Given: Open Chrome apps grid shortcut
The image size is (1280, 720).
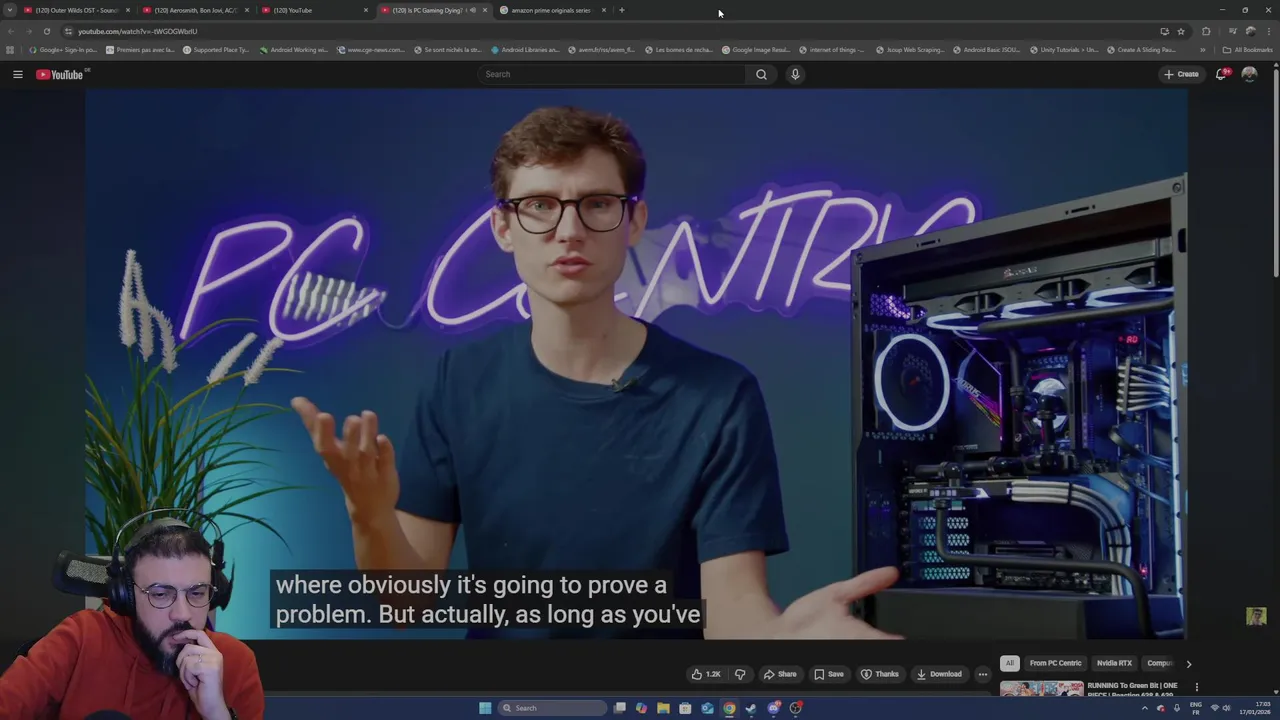Looking at the screenshot, I should pyautogui.click(x=10, y=49).
